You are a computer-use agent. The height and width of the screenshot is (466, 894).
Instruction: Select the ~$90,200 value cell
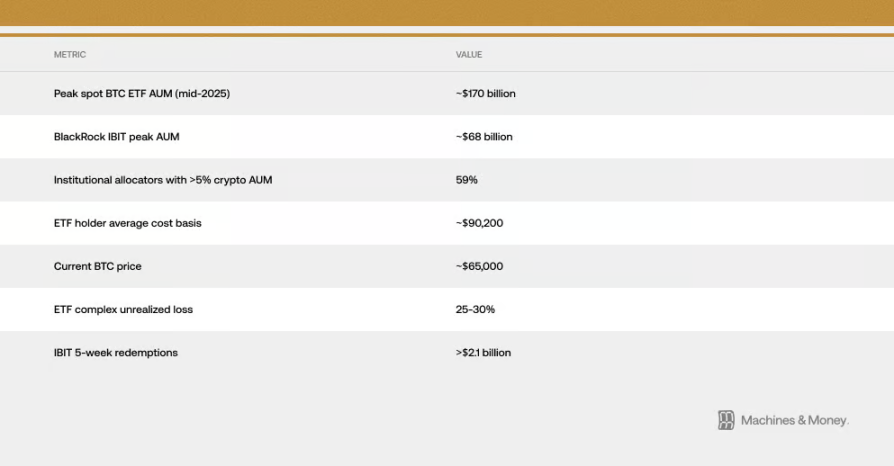tap(479, 223)
